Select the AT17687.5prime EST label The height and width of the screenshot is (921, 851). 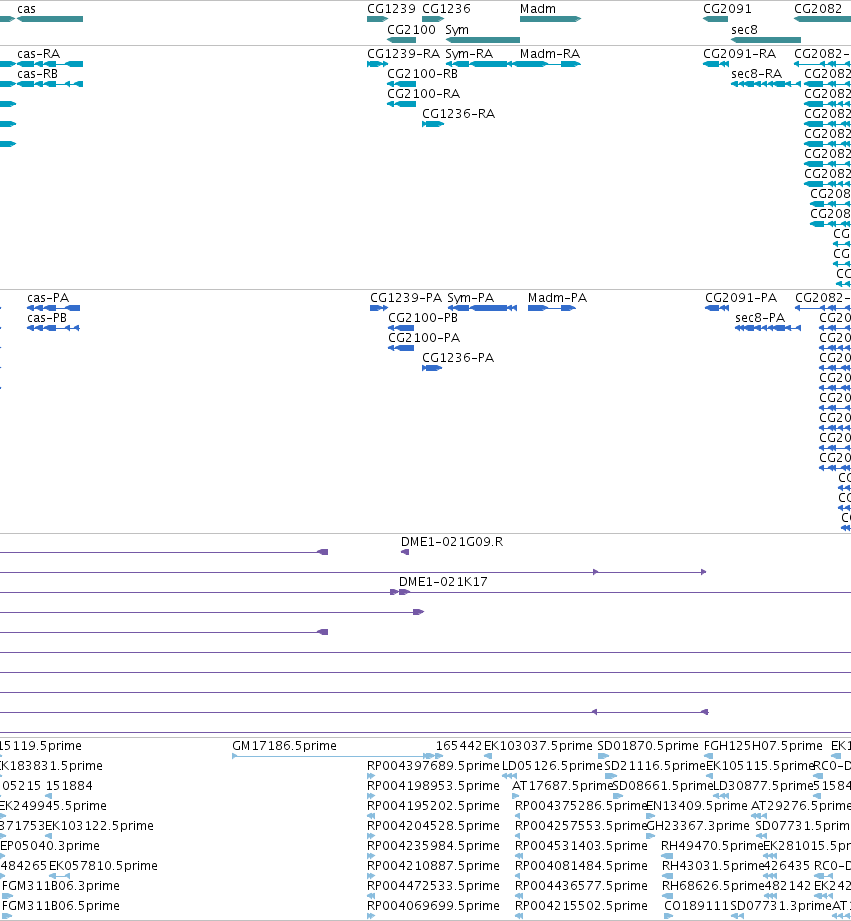coord(563,786)
